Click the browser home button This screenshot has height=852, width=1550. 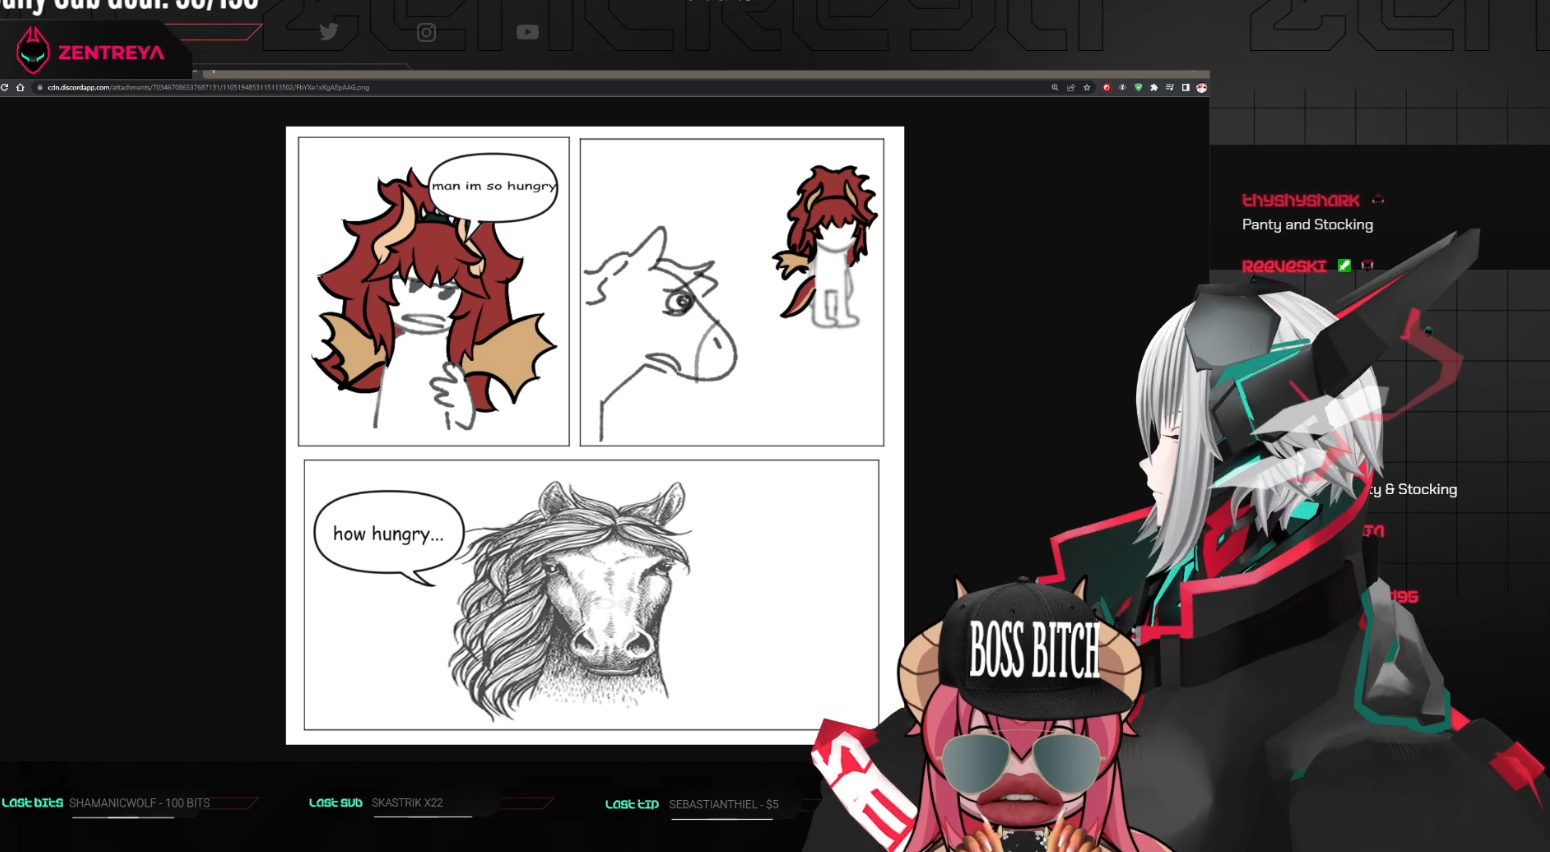click(20, 87)
